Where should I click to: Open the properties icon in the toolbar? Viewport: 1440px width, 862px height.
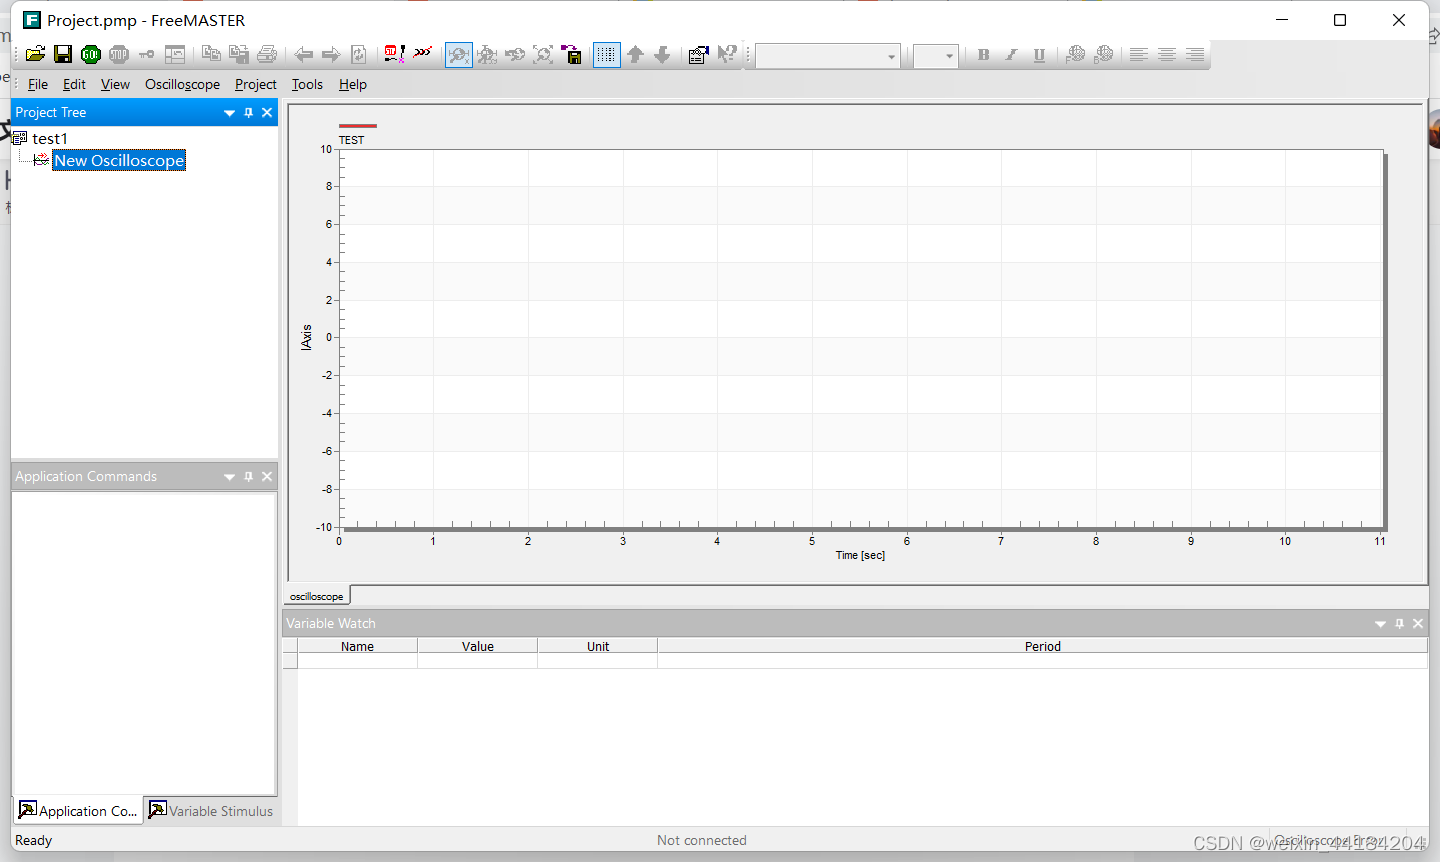pyautogui.click(x=699, y=54)
